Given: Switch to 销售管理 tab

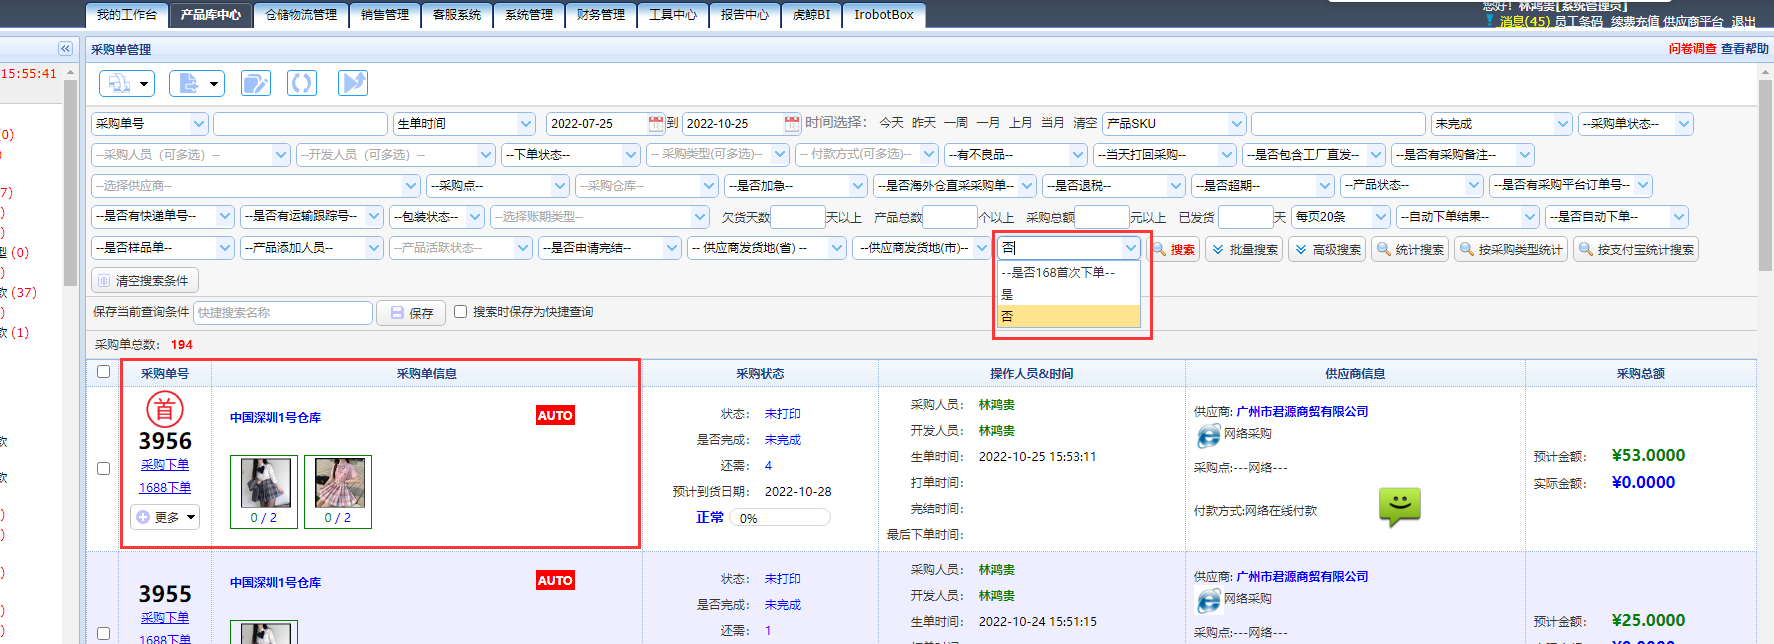Looking at the screenshot, I should pos(385,15).
